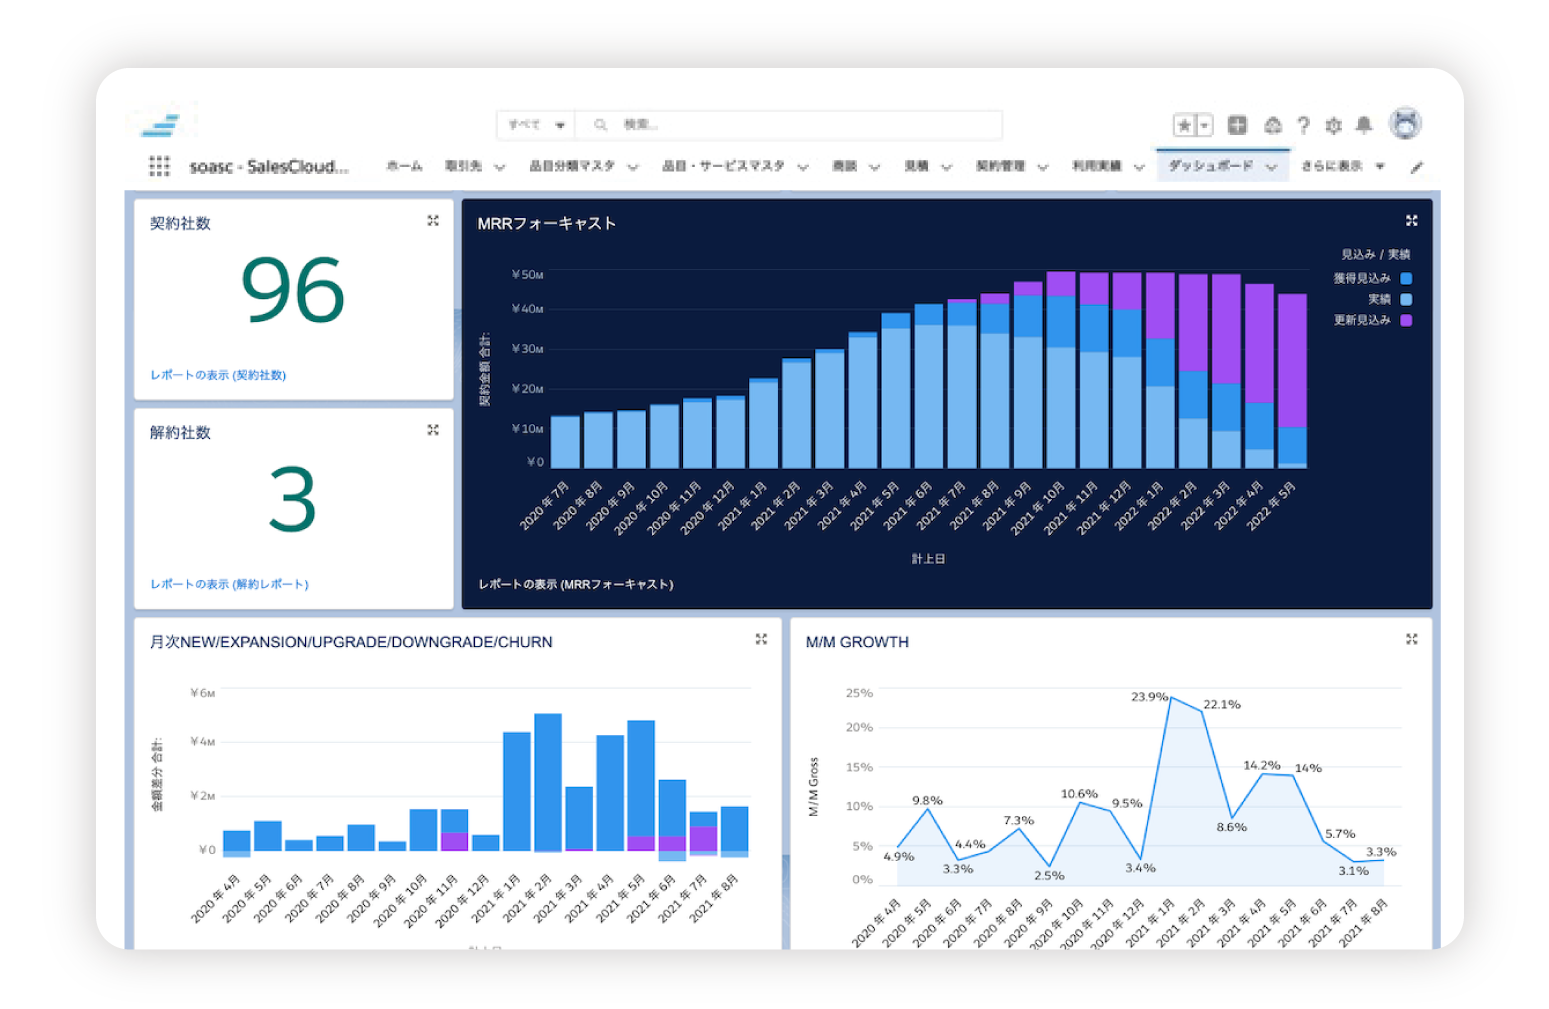Click the 2021年2月 bar in monthly chart
1549x1009 pixels.
547,782
